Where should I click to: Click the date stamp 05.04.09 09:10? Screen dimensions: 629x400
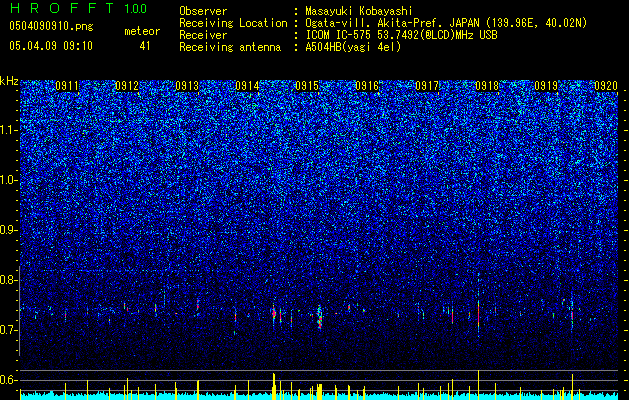51,46
